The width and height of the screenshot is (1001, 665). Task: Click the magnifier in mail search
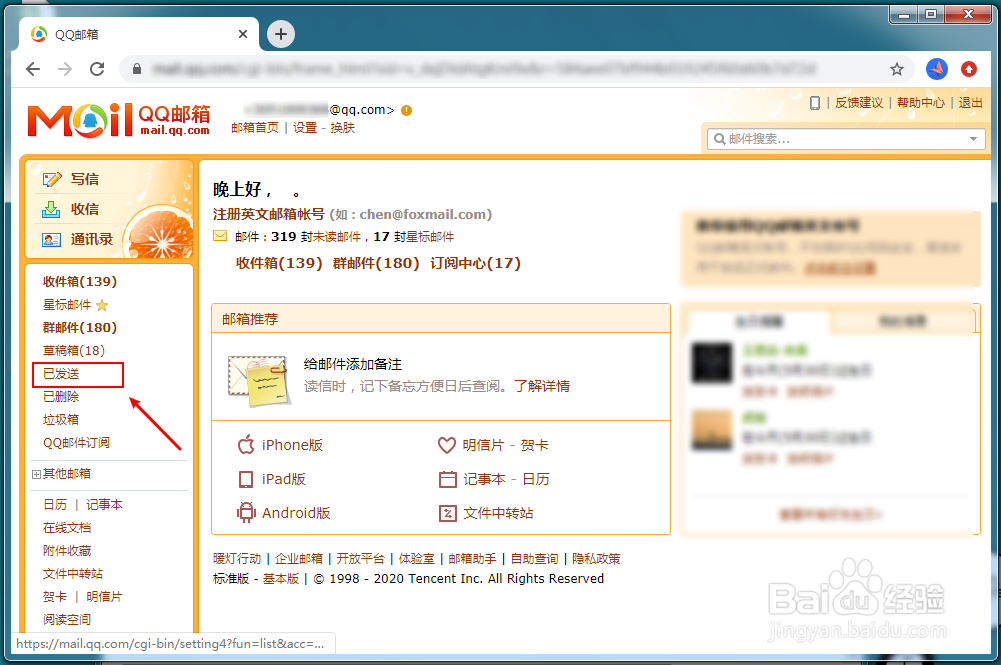pyautogui.click(x=719, y=138)
